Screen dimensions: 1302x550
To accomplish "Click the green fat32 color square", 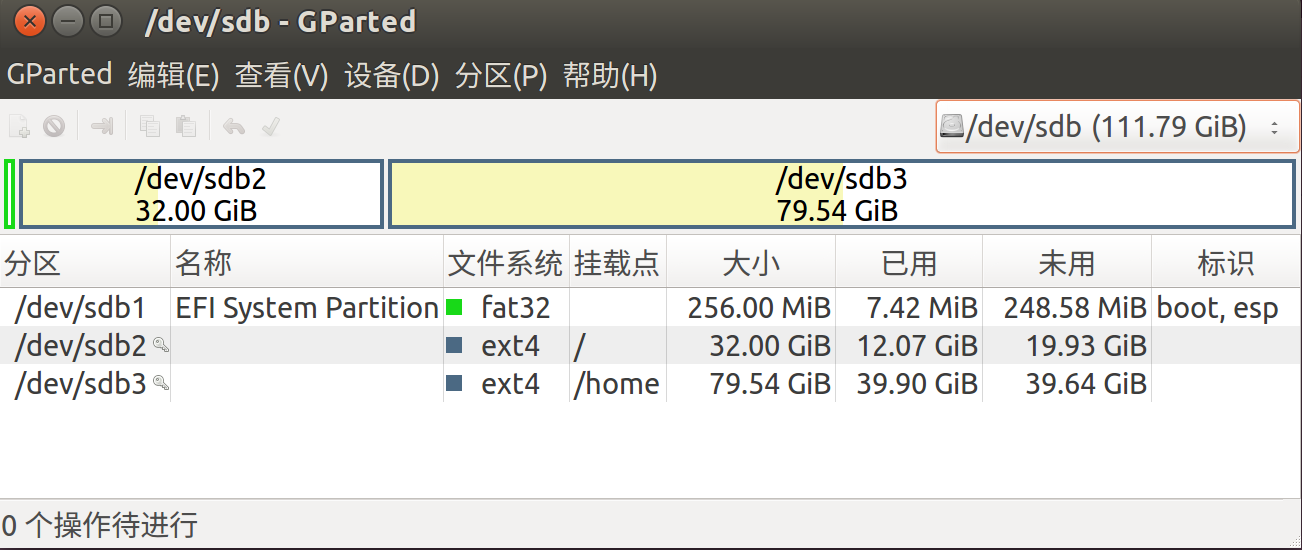I will click(454, 308).
